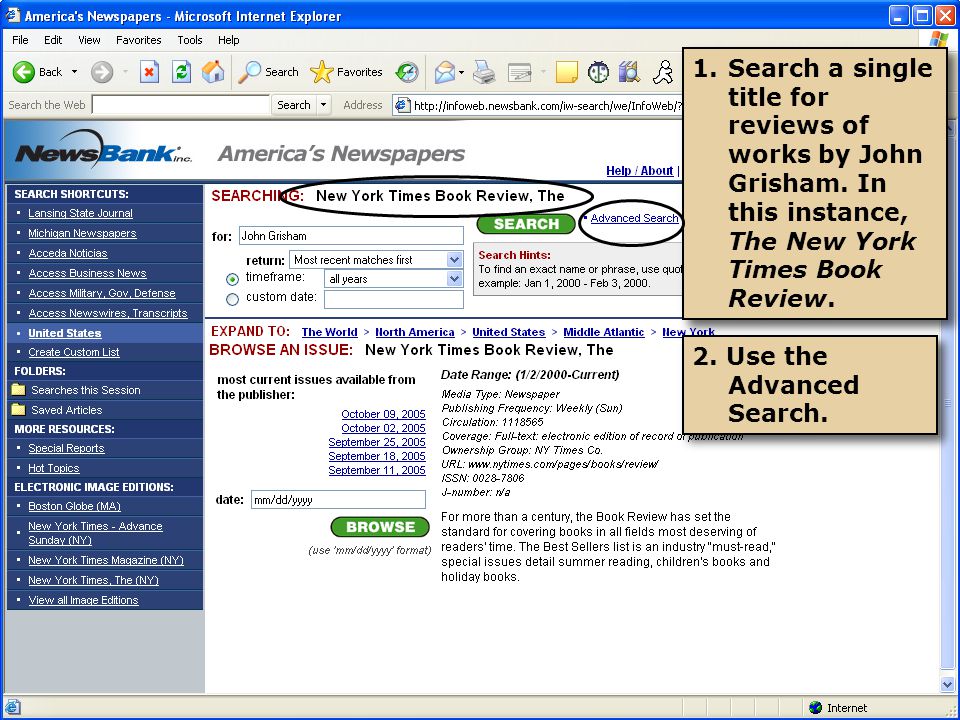Click United States sidebar shortcut
The image size is (960, 720).
64,333
